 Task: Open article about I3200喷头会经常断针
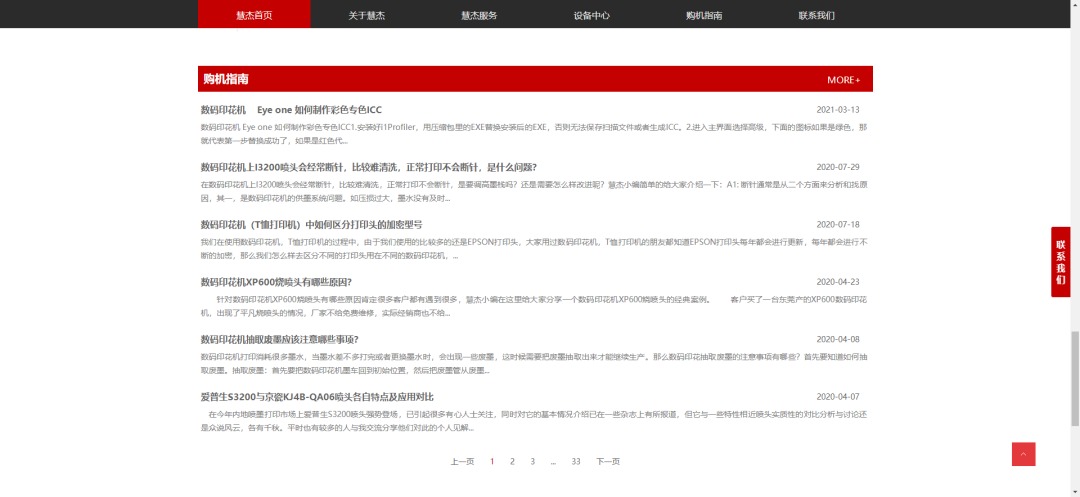pos(368,167)
